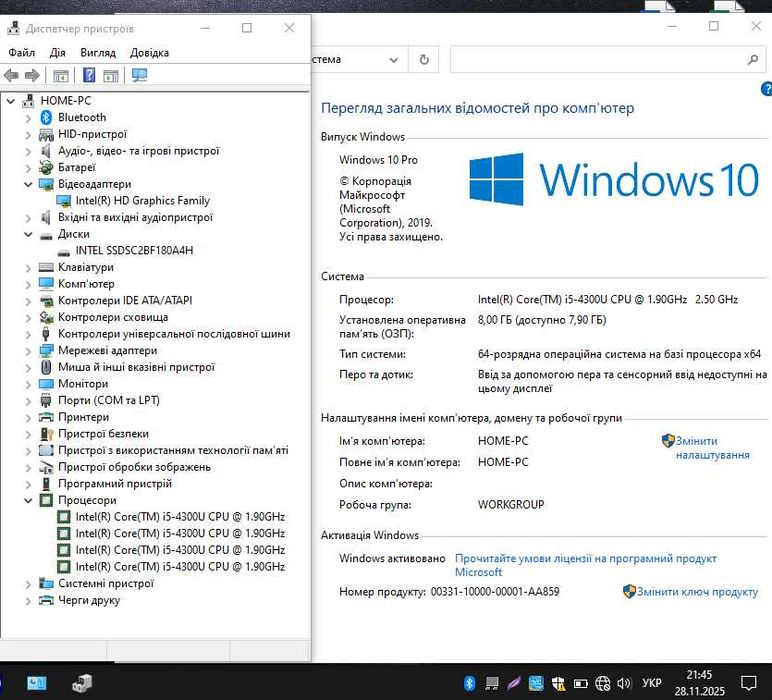The height and width of the screenshot is (700, 772).
Task: Click the System window help icon
Action: pyautogui.click(x=767, y=89)
